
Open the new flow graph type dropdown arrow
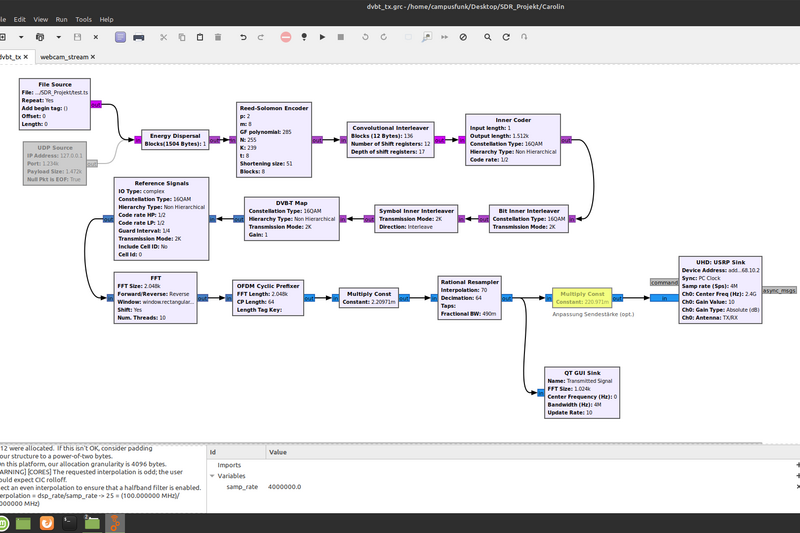tap(21, 37)
